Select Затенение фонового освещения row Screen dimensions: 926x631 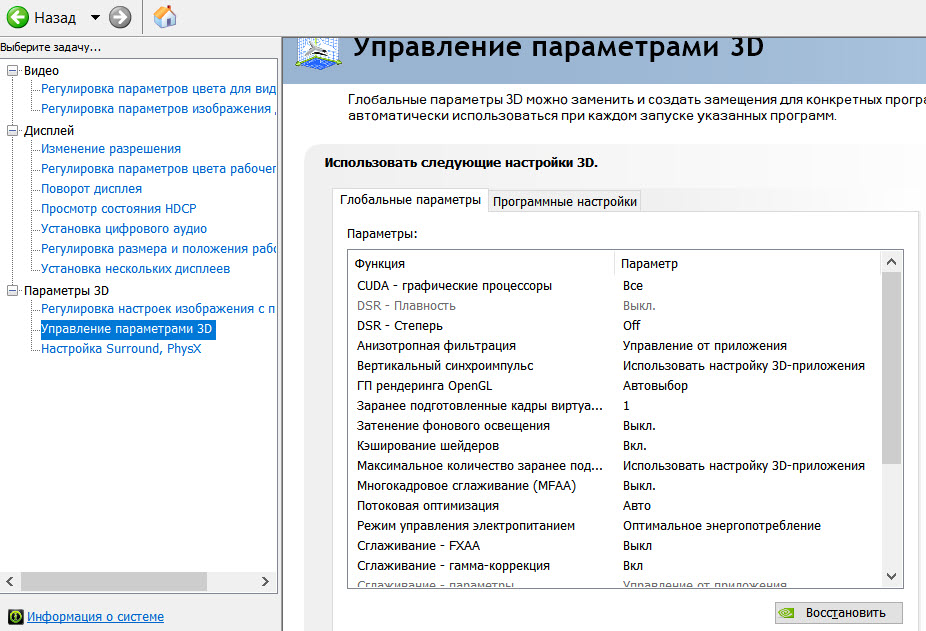point(615,426)
